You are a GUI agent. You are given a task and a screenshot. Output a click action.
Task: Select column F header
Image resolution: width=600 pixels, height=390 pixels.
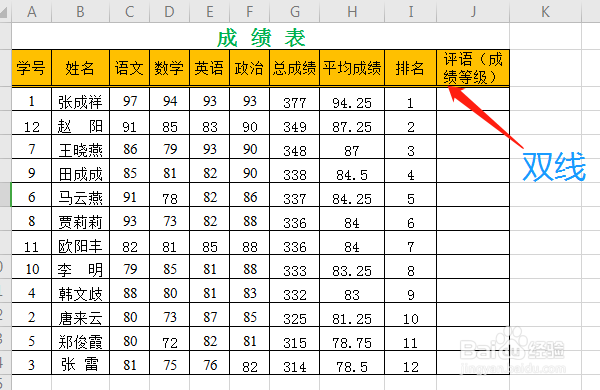point(249,11)
